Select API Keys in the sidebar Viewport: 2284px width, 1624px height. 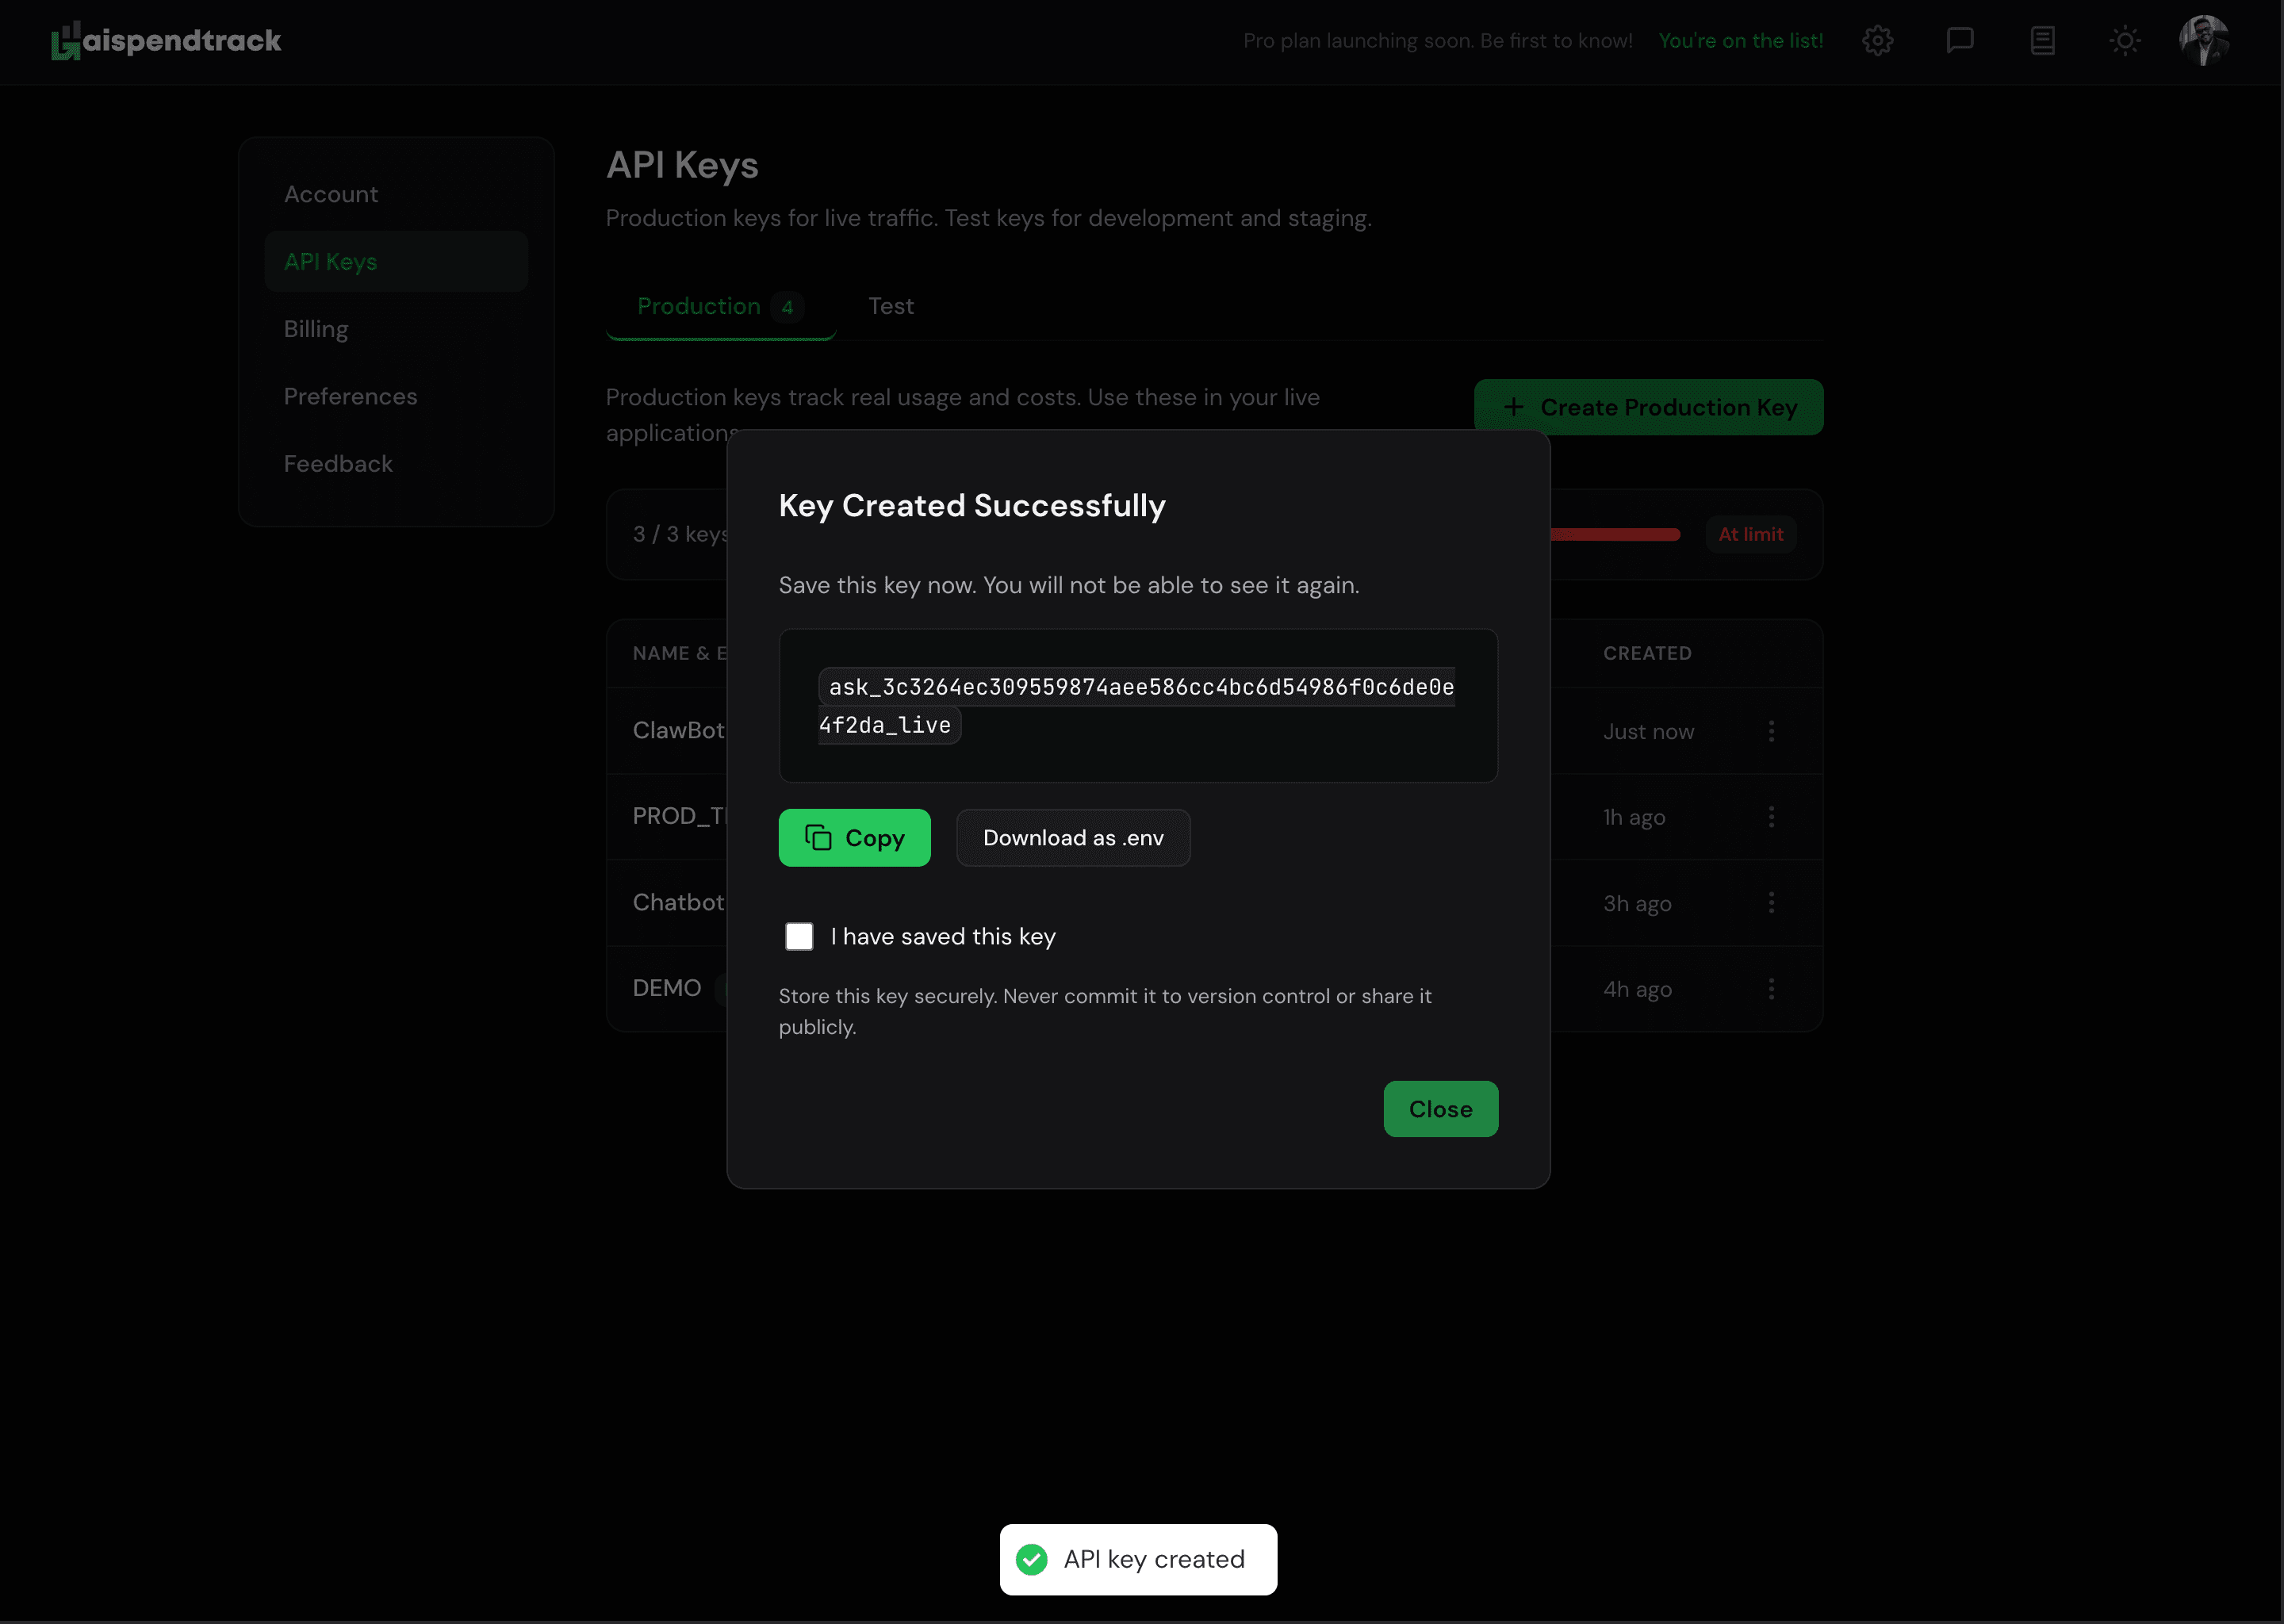click(331, 261)
